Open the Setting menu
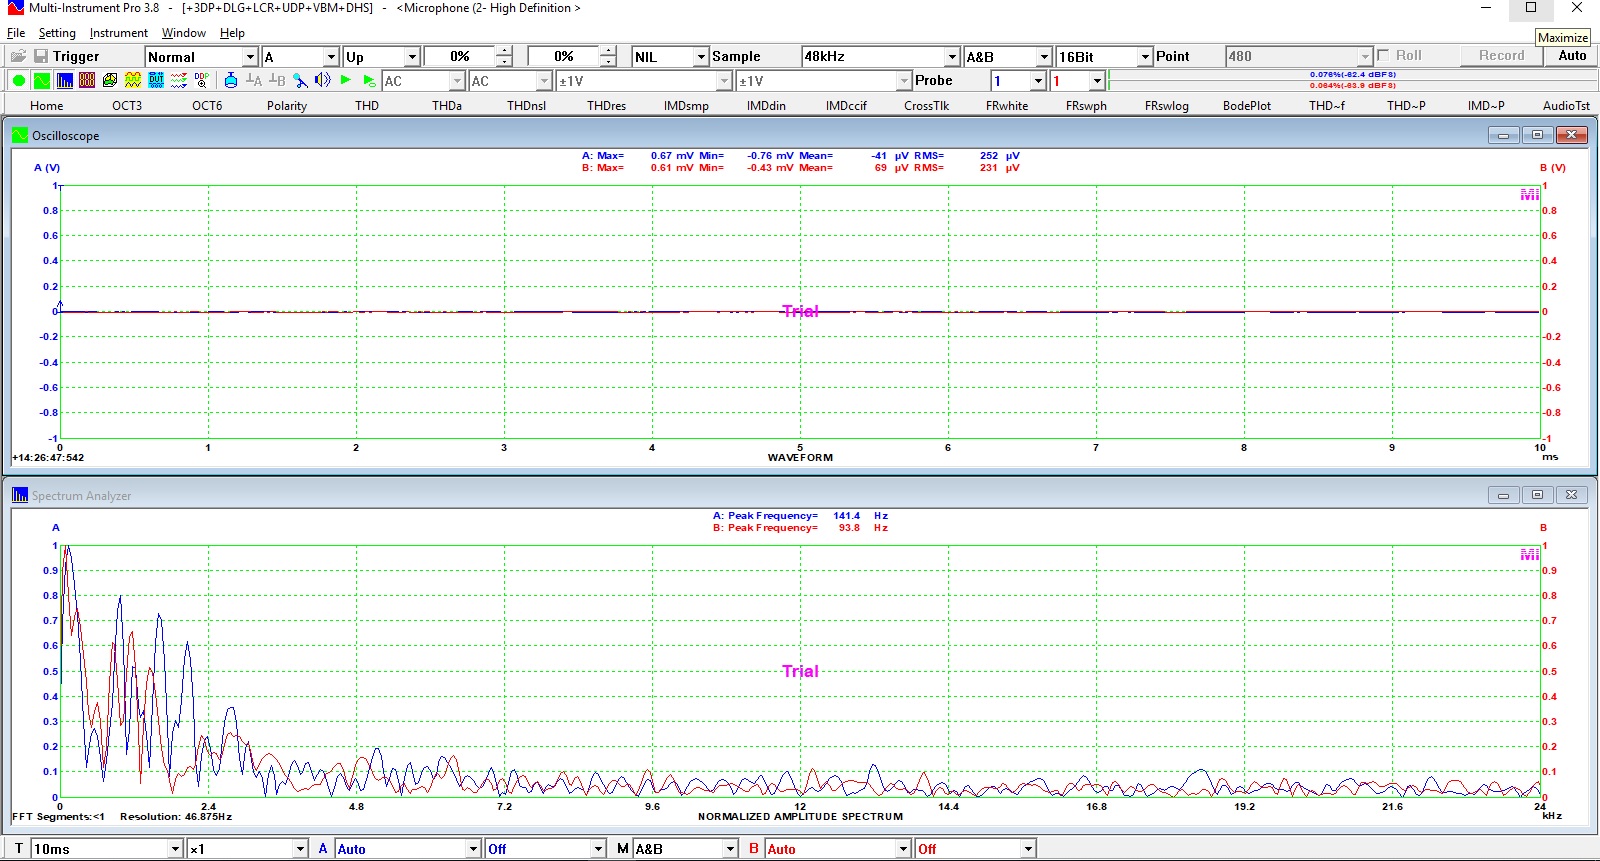Screen dimensions: 1600x861 (x=57, y=33)
